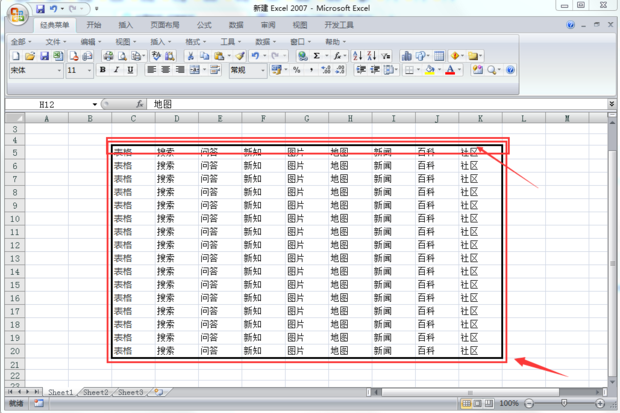The width and height of the screenshot is (620, 413).
Task: Open the print icon in toolbar
Action: coord(108,56)
